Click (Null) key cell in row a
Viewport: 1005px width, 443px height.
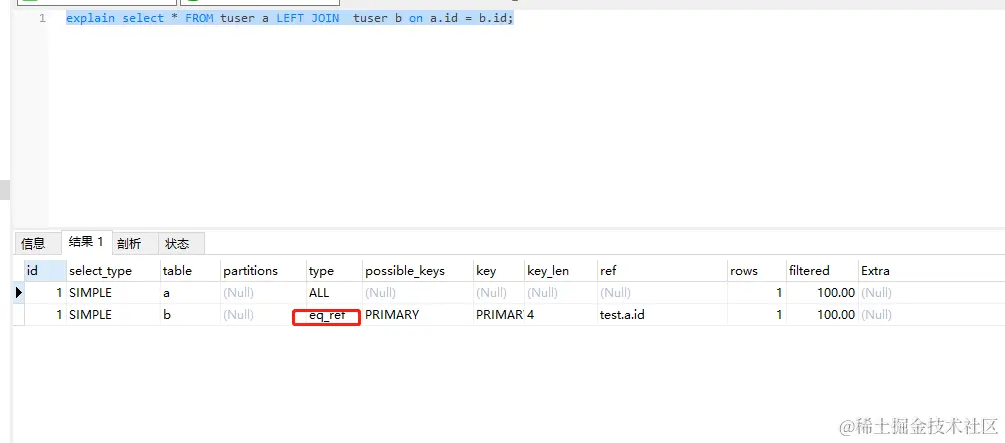pos(499,293)
